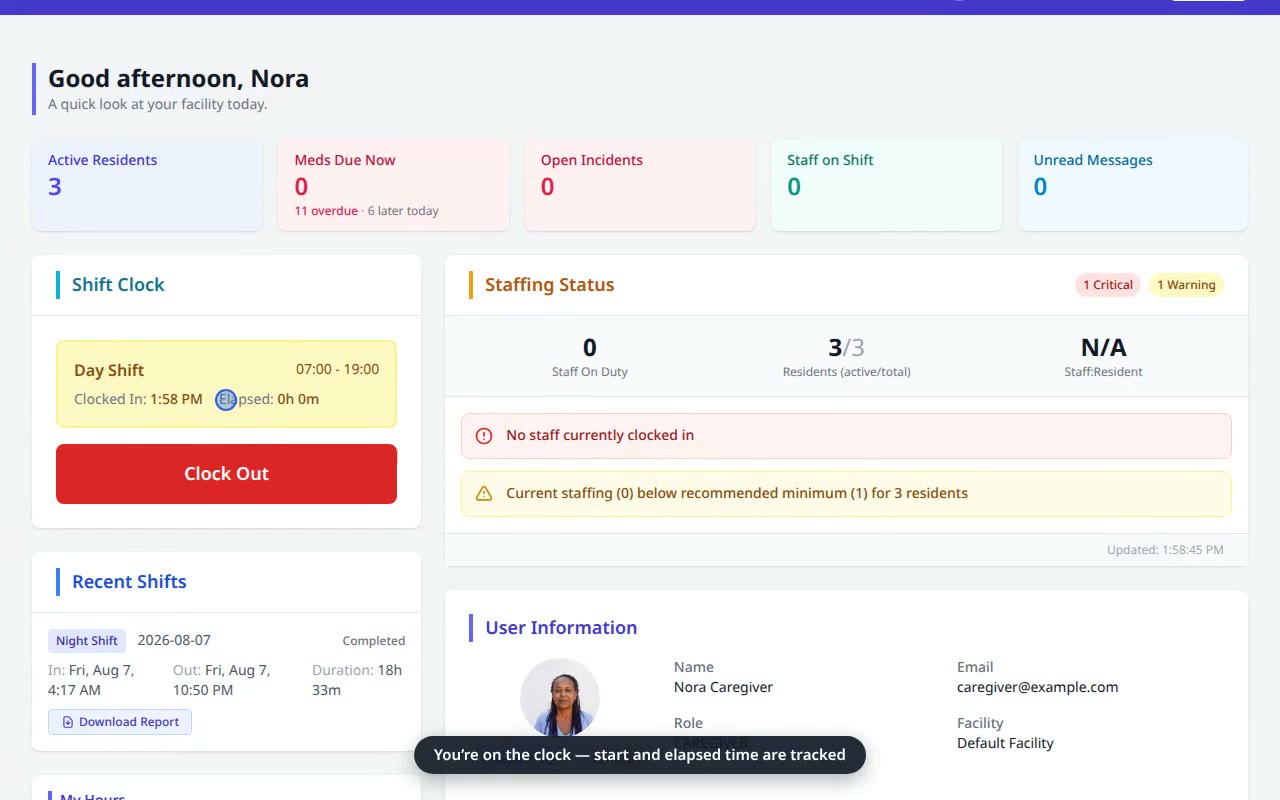The image size is (1280, 800).
Task: Click the 1 Critical badge
Action: click(x=1108, y=285)
